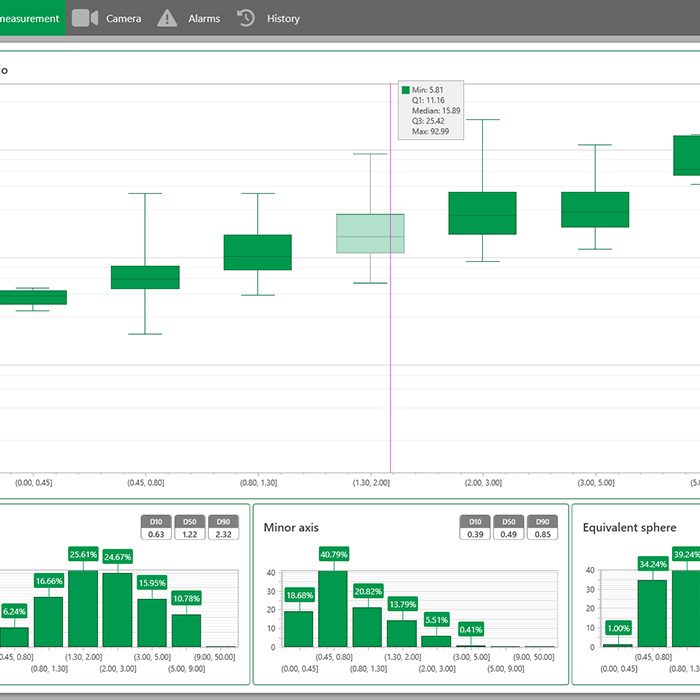Click the 40.79% bar in Minor axis
700x700 pixels.
pyautogui.click(x=333, y=609)
